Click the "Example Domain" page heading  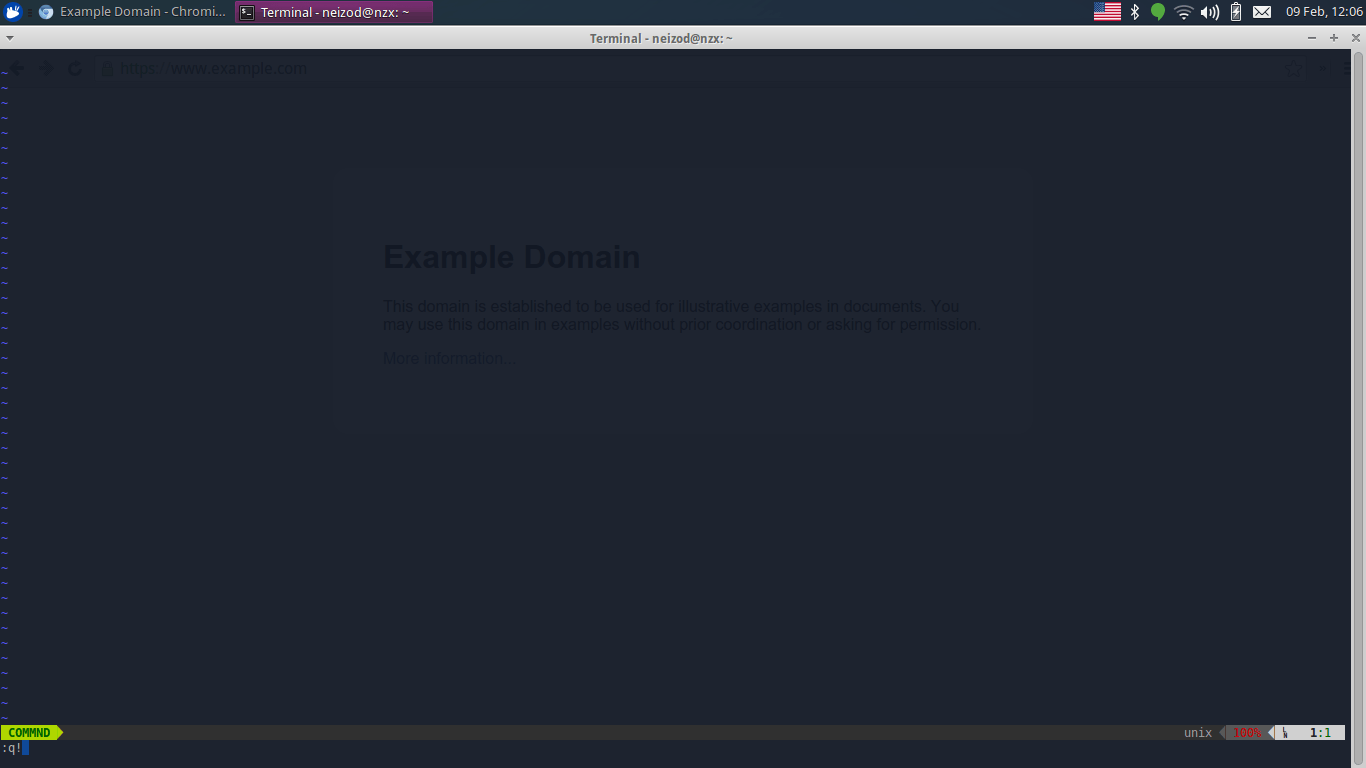(x=512, y=257)
